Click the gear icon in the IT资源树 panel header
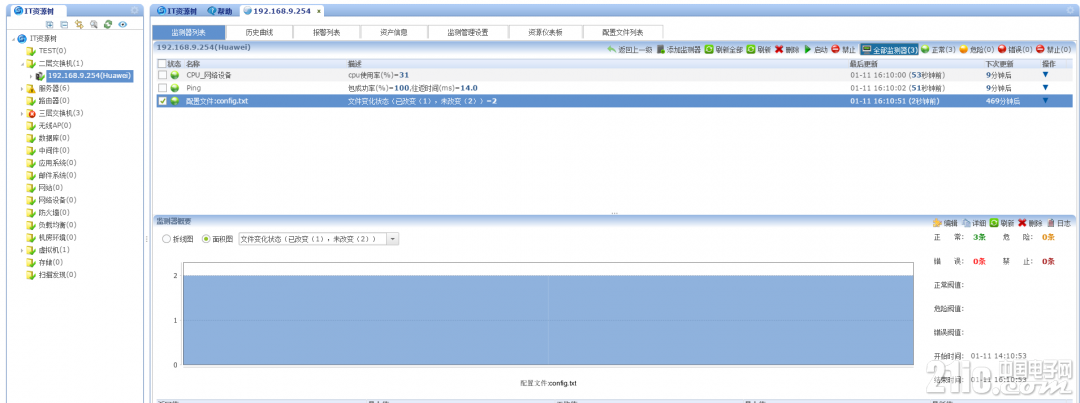The height and width of the screenshot is (403, 1080). click(x=134, y=10)
